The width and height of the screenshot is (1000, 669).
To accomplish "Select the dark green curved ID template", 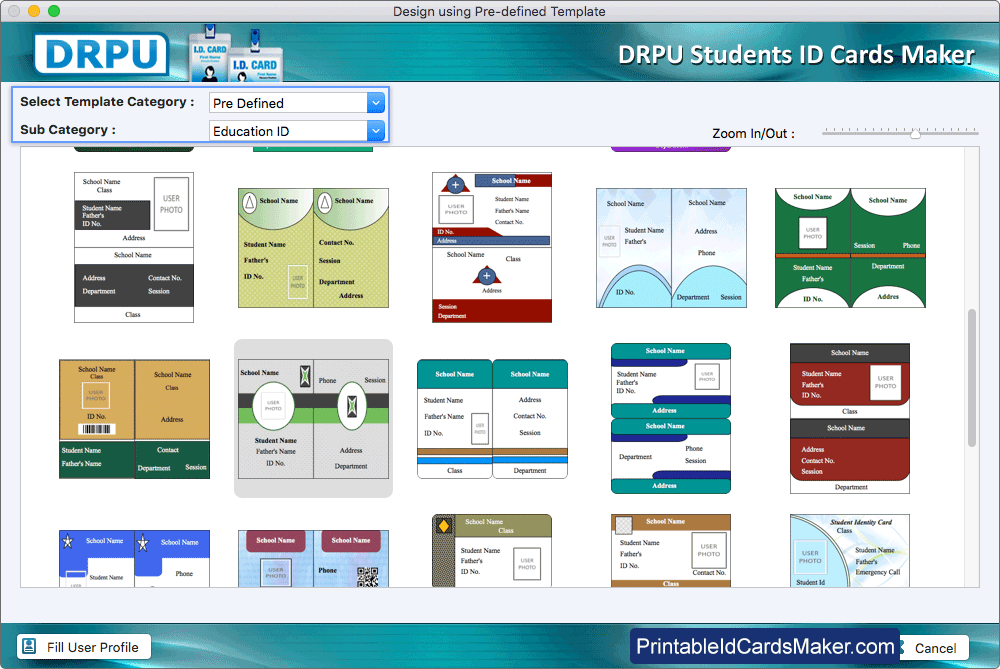I will tap(850, 248).
